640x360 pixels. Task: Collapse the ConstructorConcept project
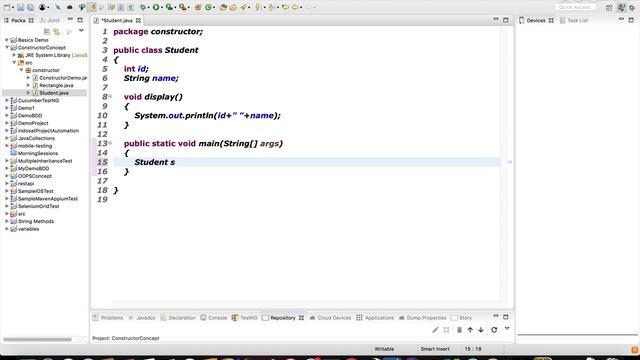(x=7, y=47)
